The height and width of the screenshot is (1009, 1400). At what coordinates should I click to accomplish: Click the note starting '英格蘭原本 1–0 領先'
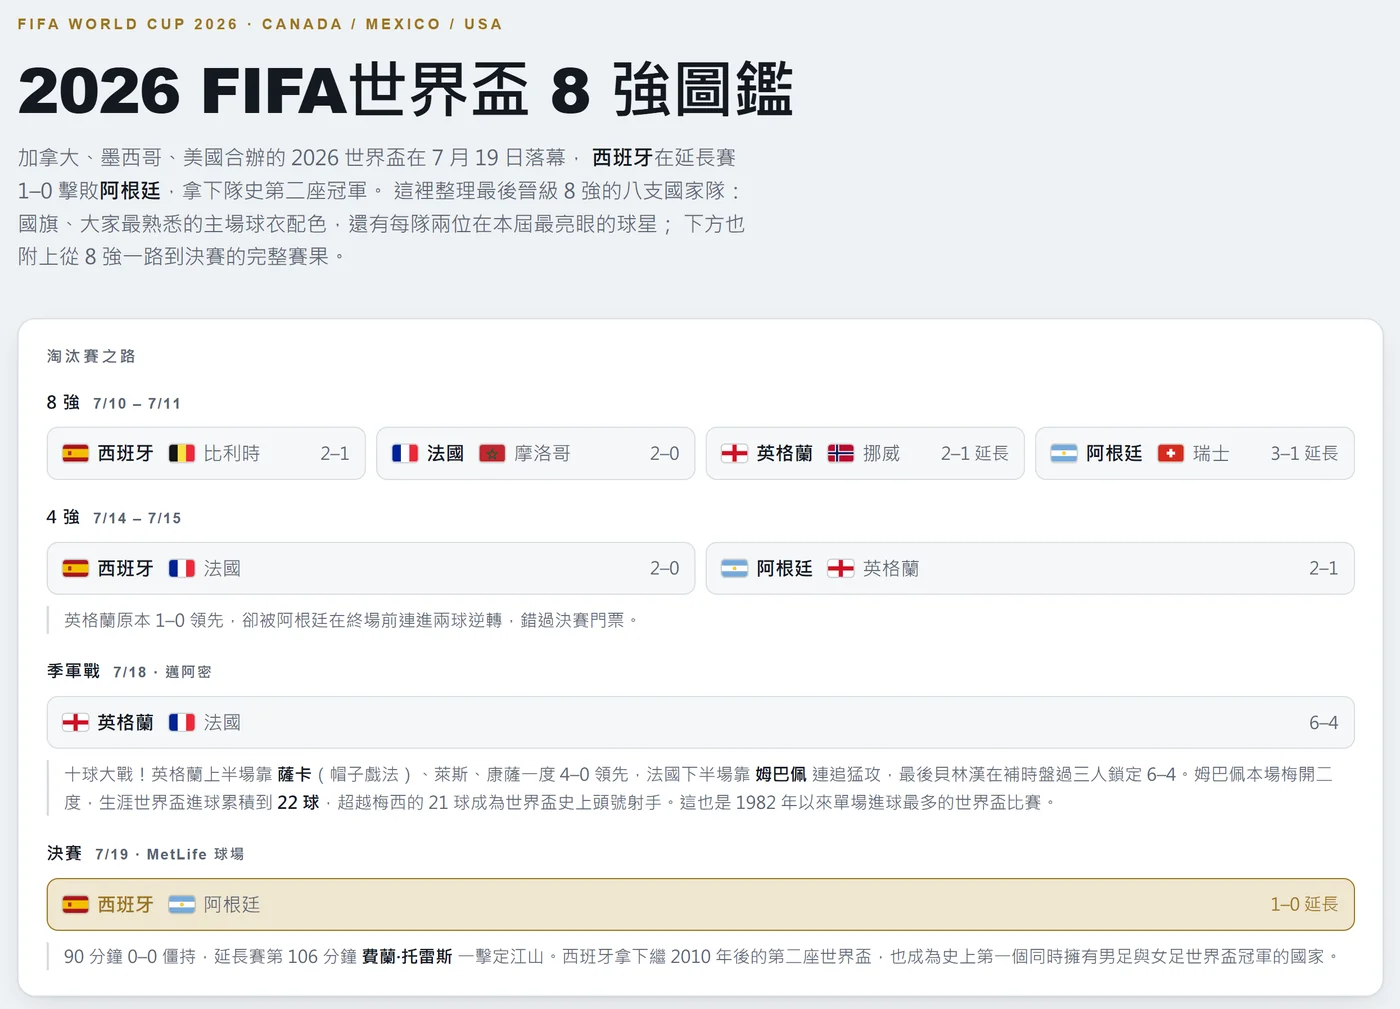coord(351,620)
